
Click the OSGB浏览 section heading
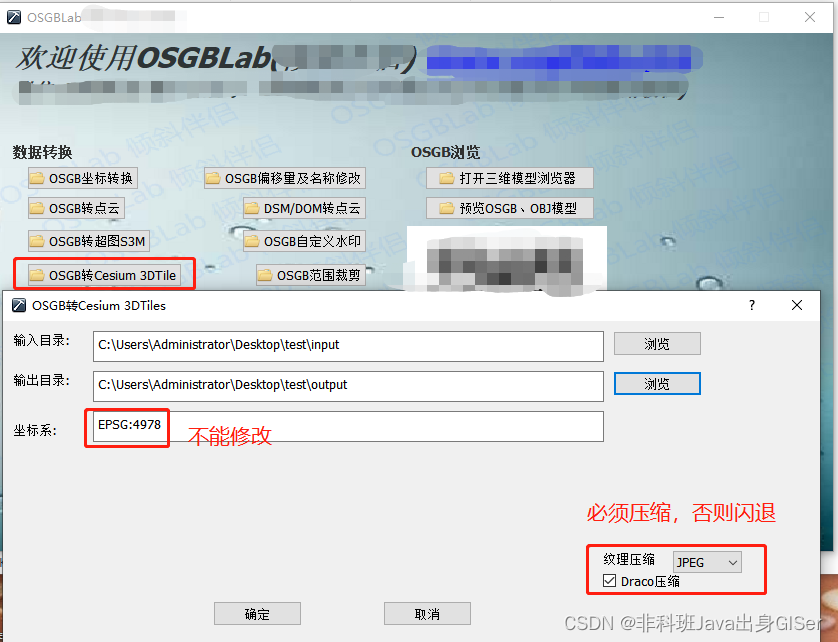click(x=445, y=152)
